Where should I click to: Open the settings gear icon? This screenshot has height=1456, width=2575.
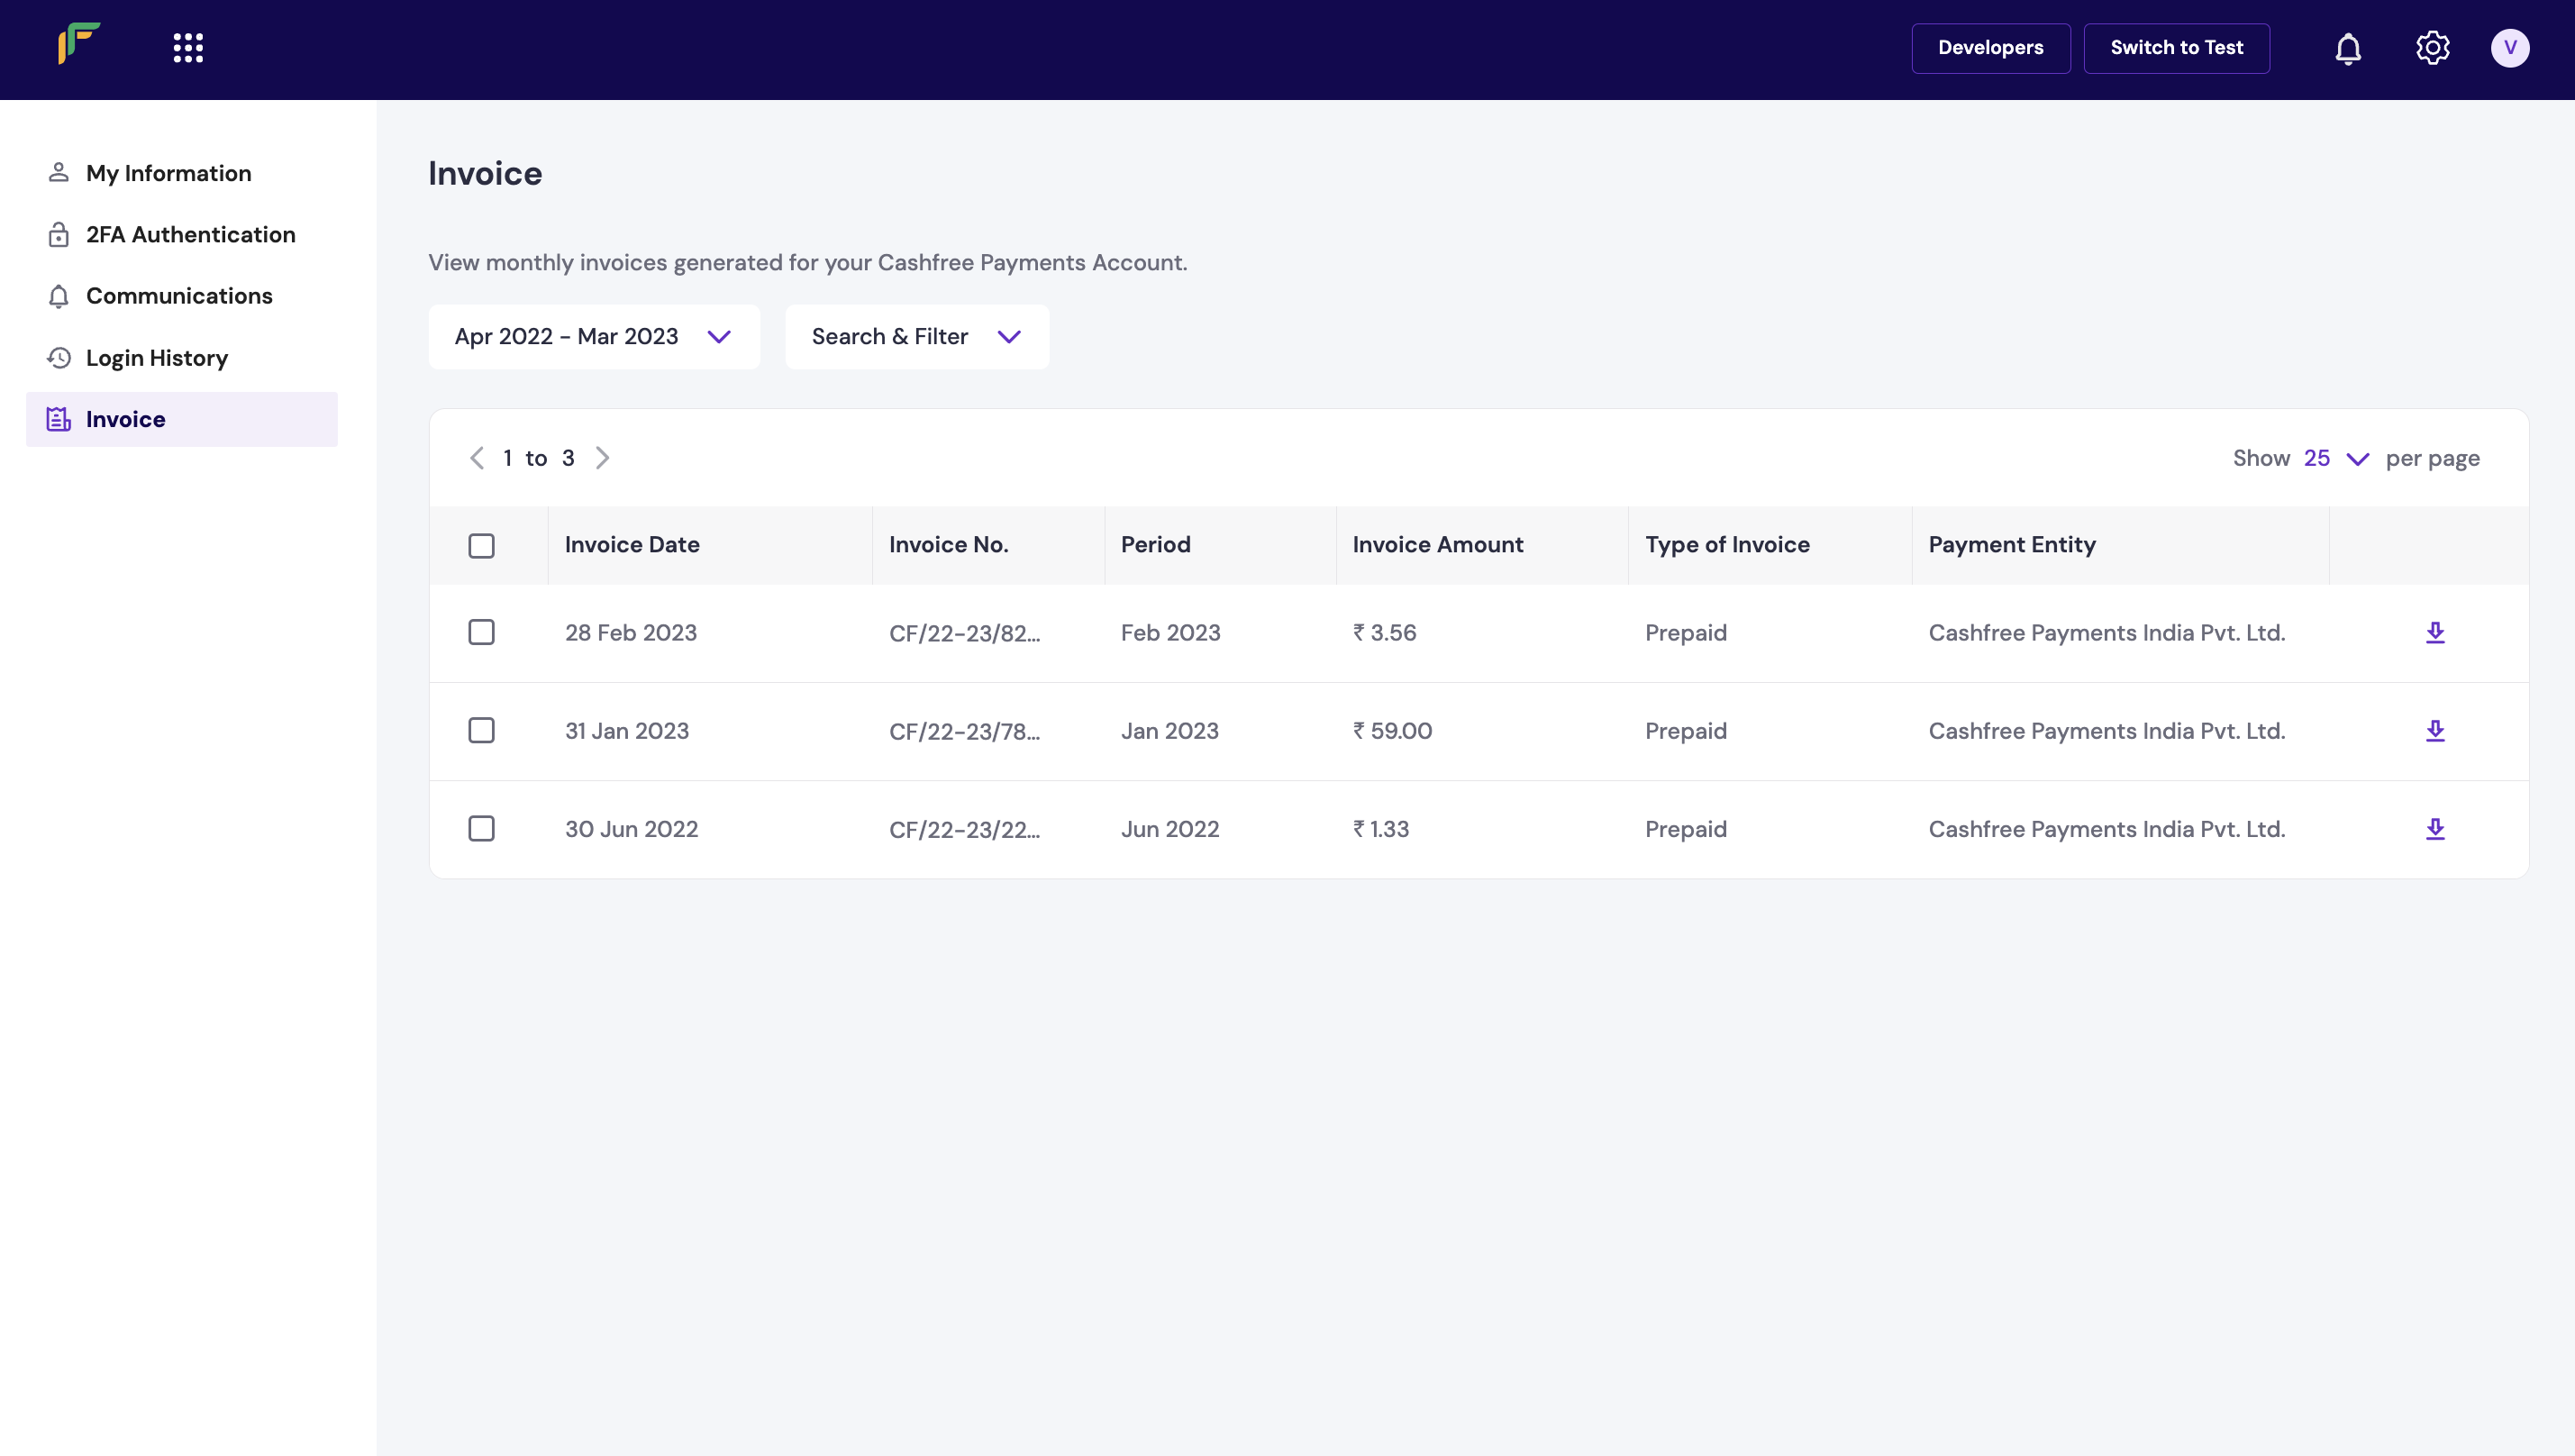click(2431, 47)
